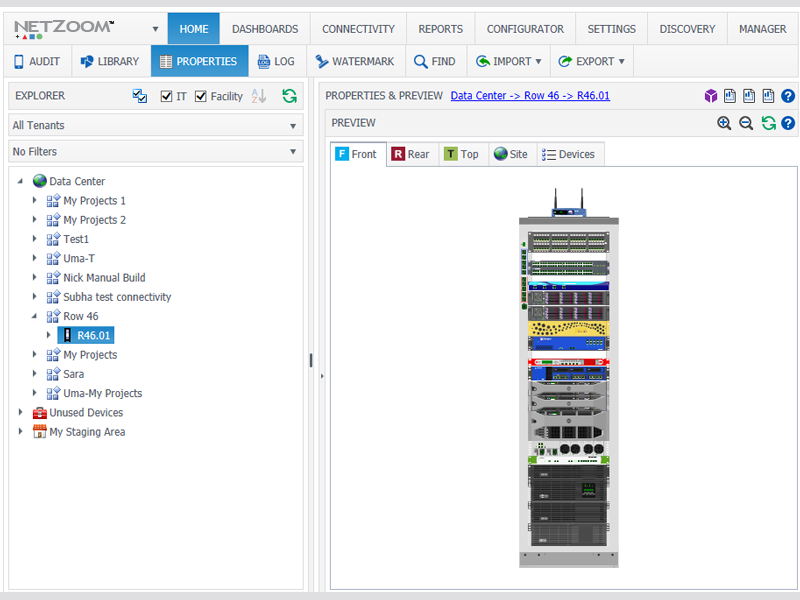This screenshot has height=600, width=800.
Task: Click the Data Center globe icon
Action: click(39, 181)
